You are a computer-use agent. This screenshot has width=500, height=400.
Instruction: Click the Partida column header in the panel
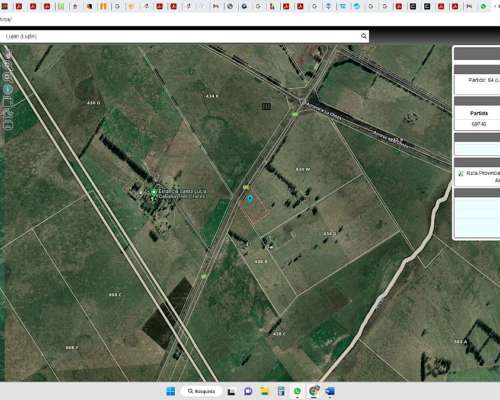479,113
